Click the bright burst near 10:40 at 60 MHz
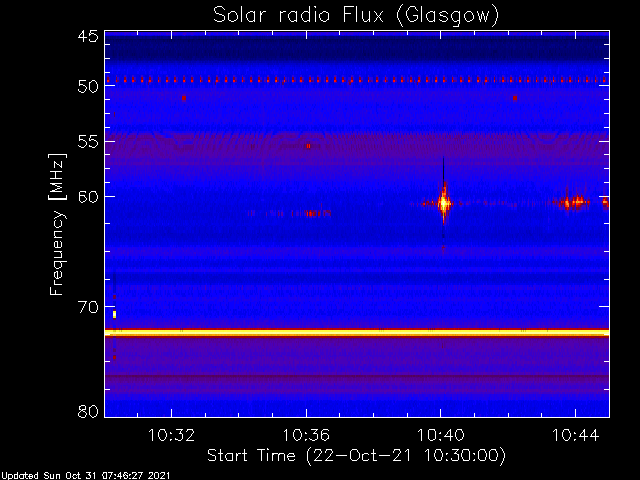The height and width of the screenshot is (480, 640). 444,203
